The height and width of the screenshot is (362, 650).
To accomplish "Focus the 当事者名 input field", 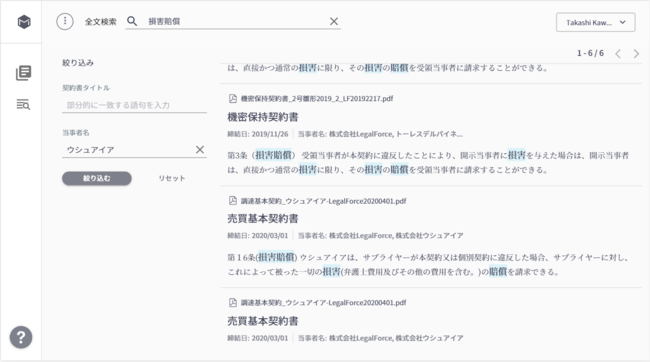I will point(128,150).
